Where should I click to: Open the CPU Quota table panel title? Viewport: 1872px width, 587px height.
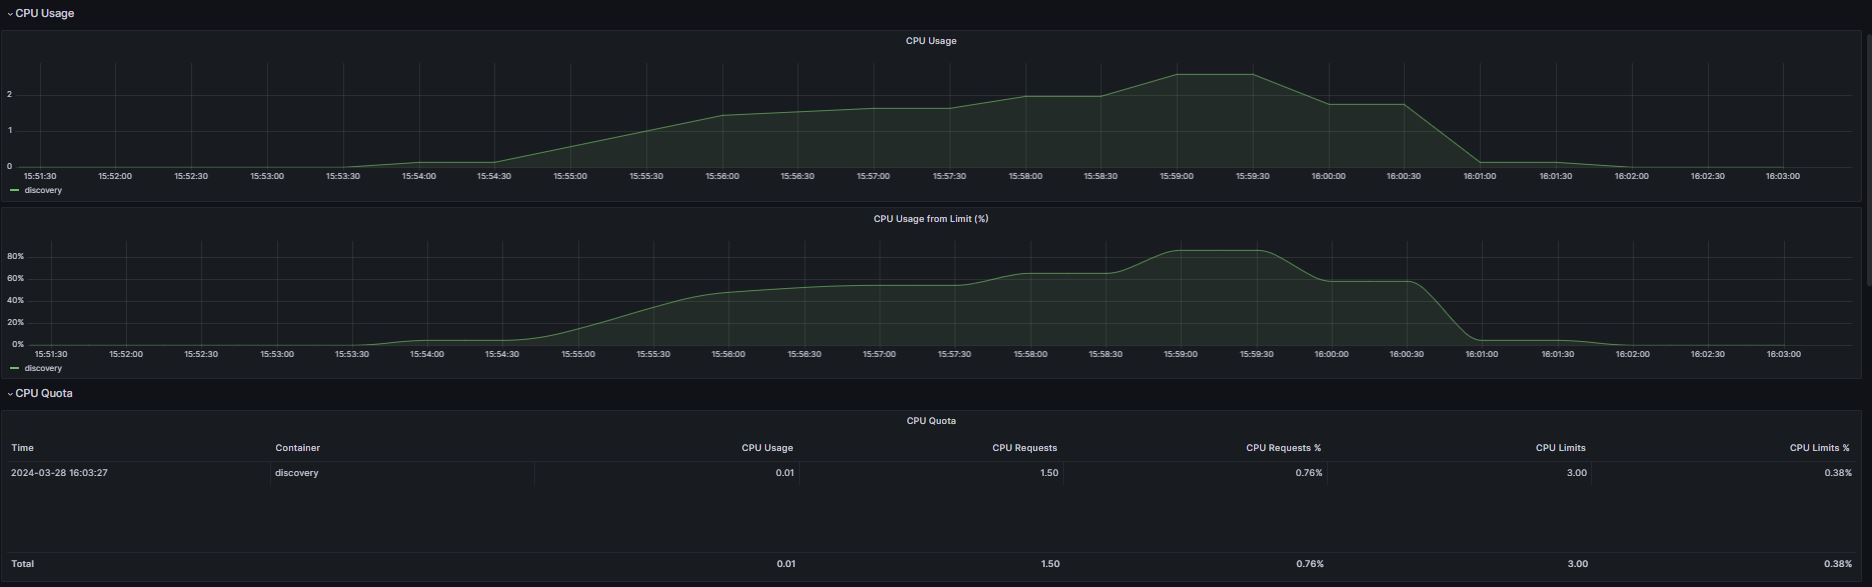click(x=931, y=421)
